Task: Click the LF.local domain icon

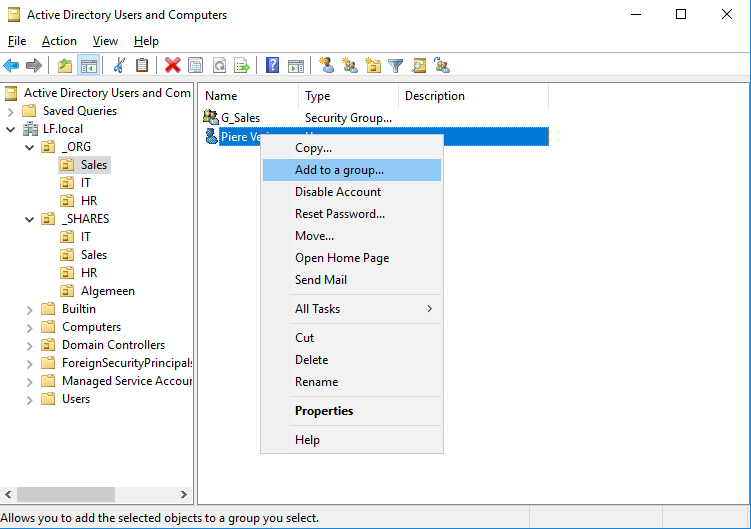Action: [x=30, y=129]
